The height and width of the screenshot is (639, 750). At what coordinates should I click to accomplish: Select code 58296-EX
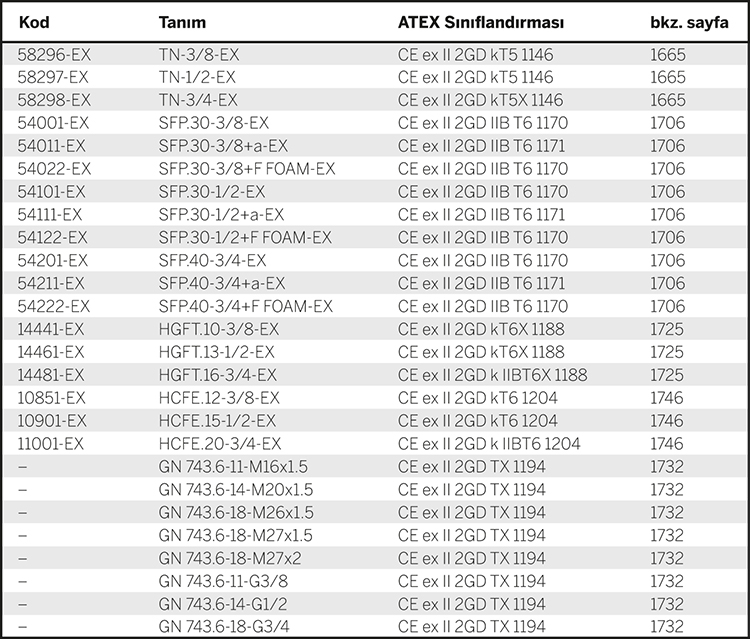pyautogui.click(x=54, y=55)
